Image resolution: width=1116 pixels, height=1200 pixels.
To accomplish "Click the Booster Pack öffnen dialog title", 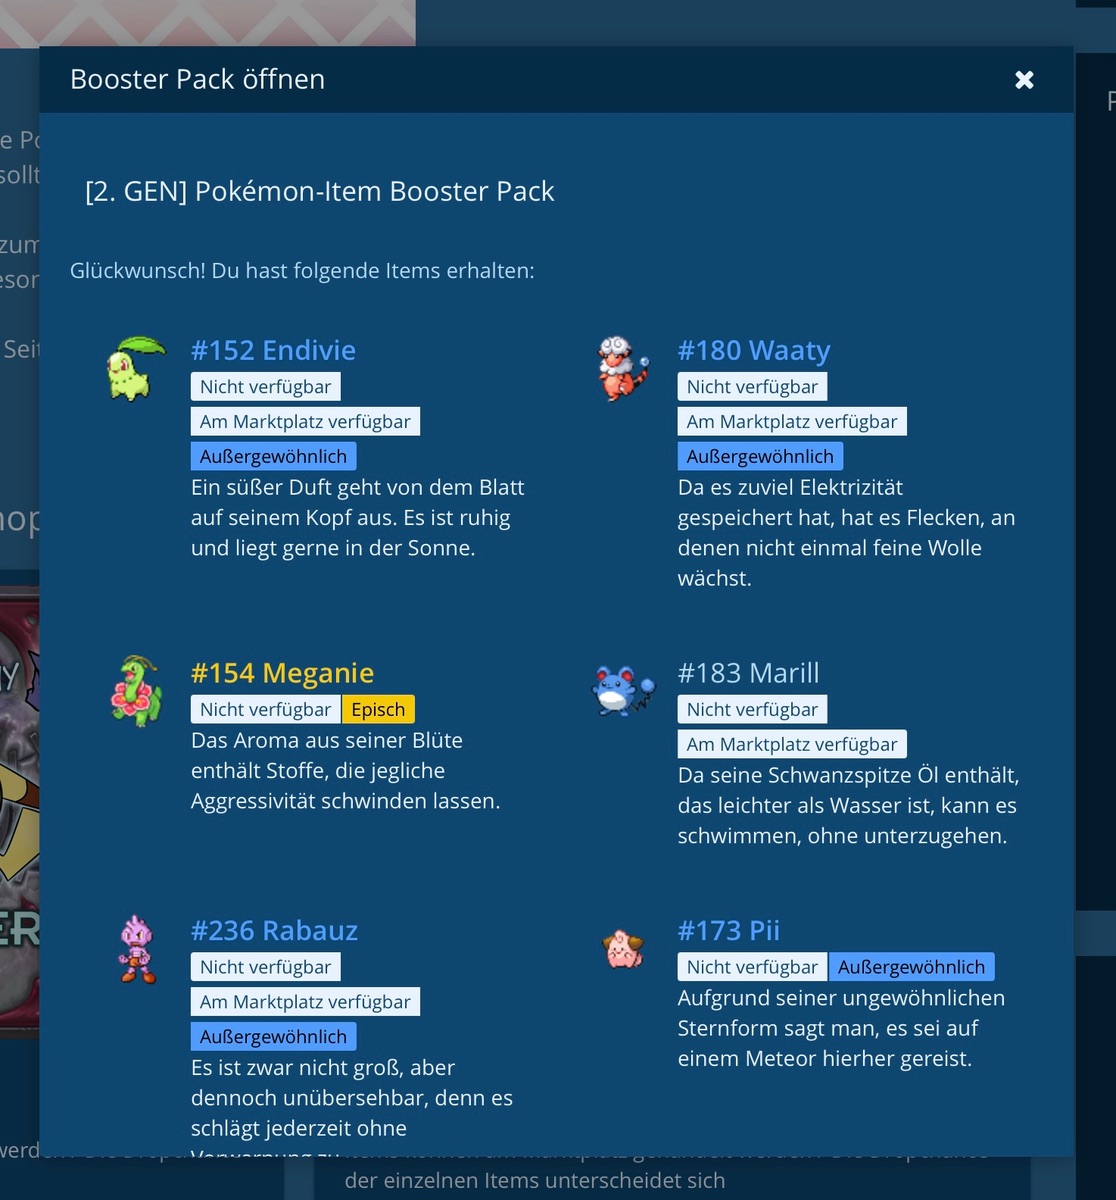I will click(x=197, y=80).
